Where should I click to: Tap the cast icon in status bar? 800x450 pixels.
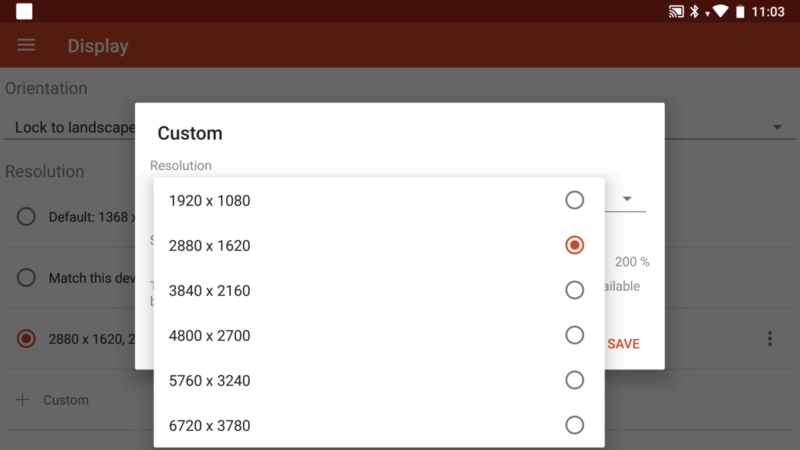pos(676,11)
